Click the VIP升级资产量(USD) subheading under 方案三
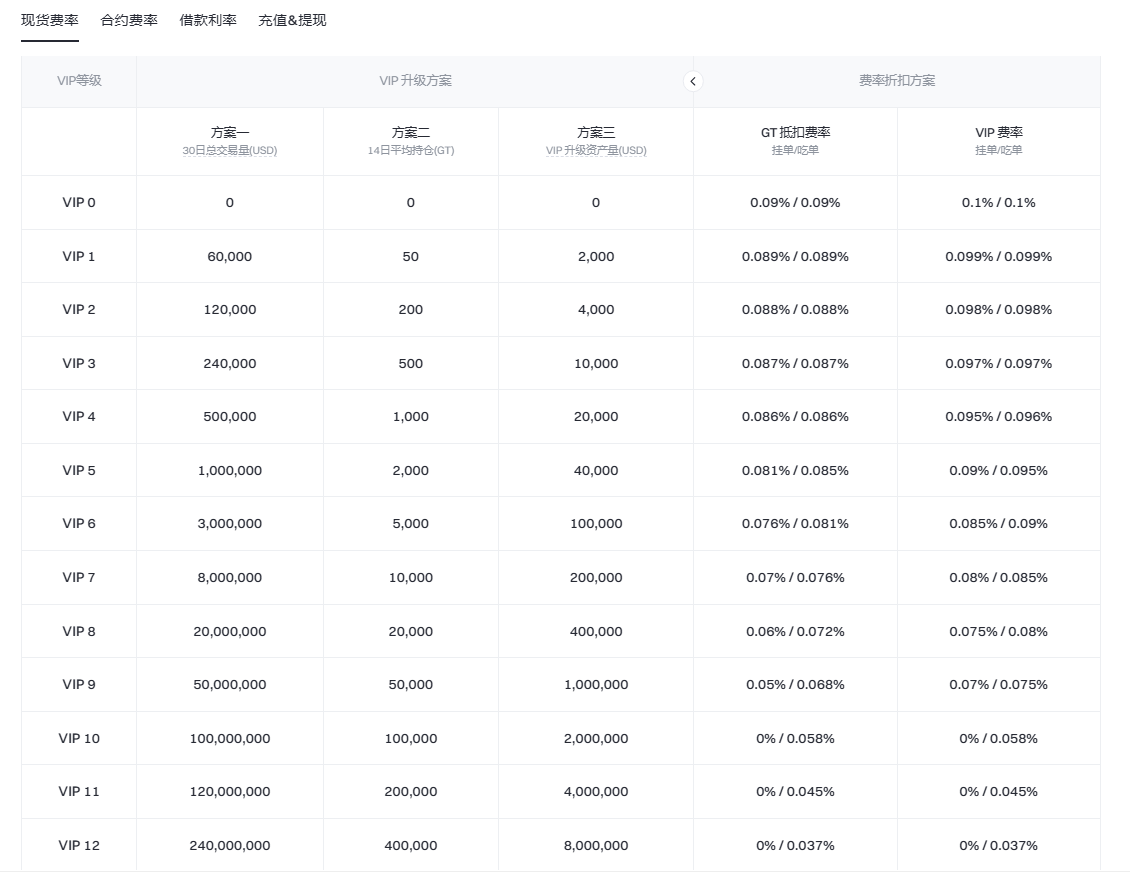The width and height of the screenshot is (1130, 872). pyautogui.click(x=596, y=151)
